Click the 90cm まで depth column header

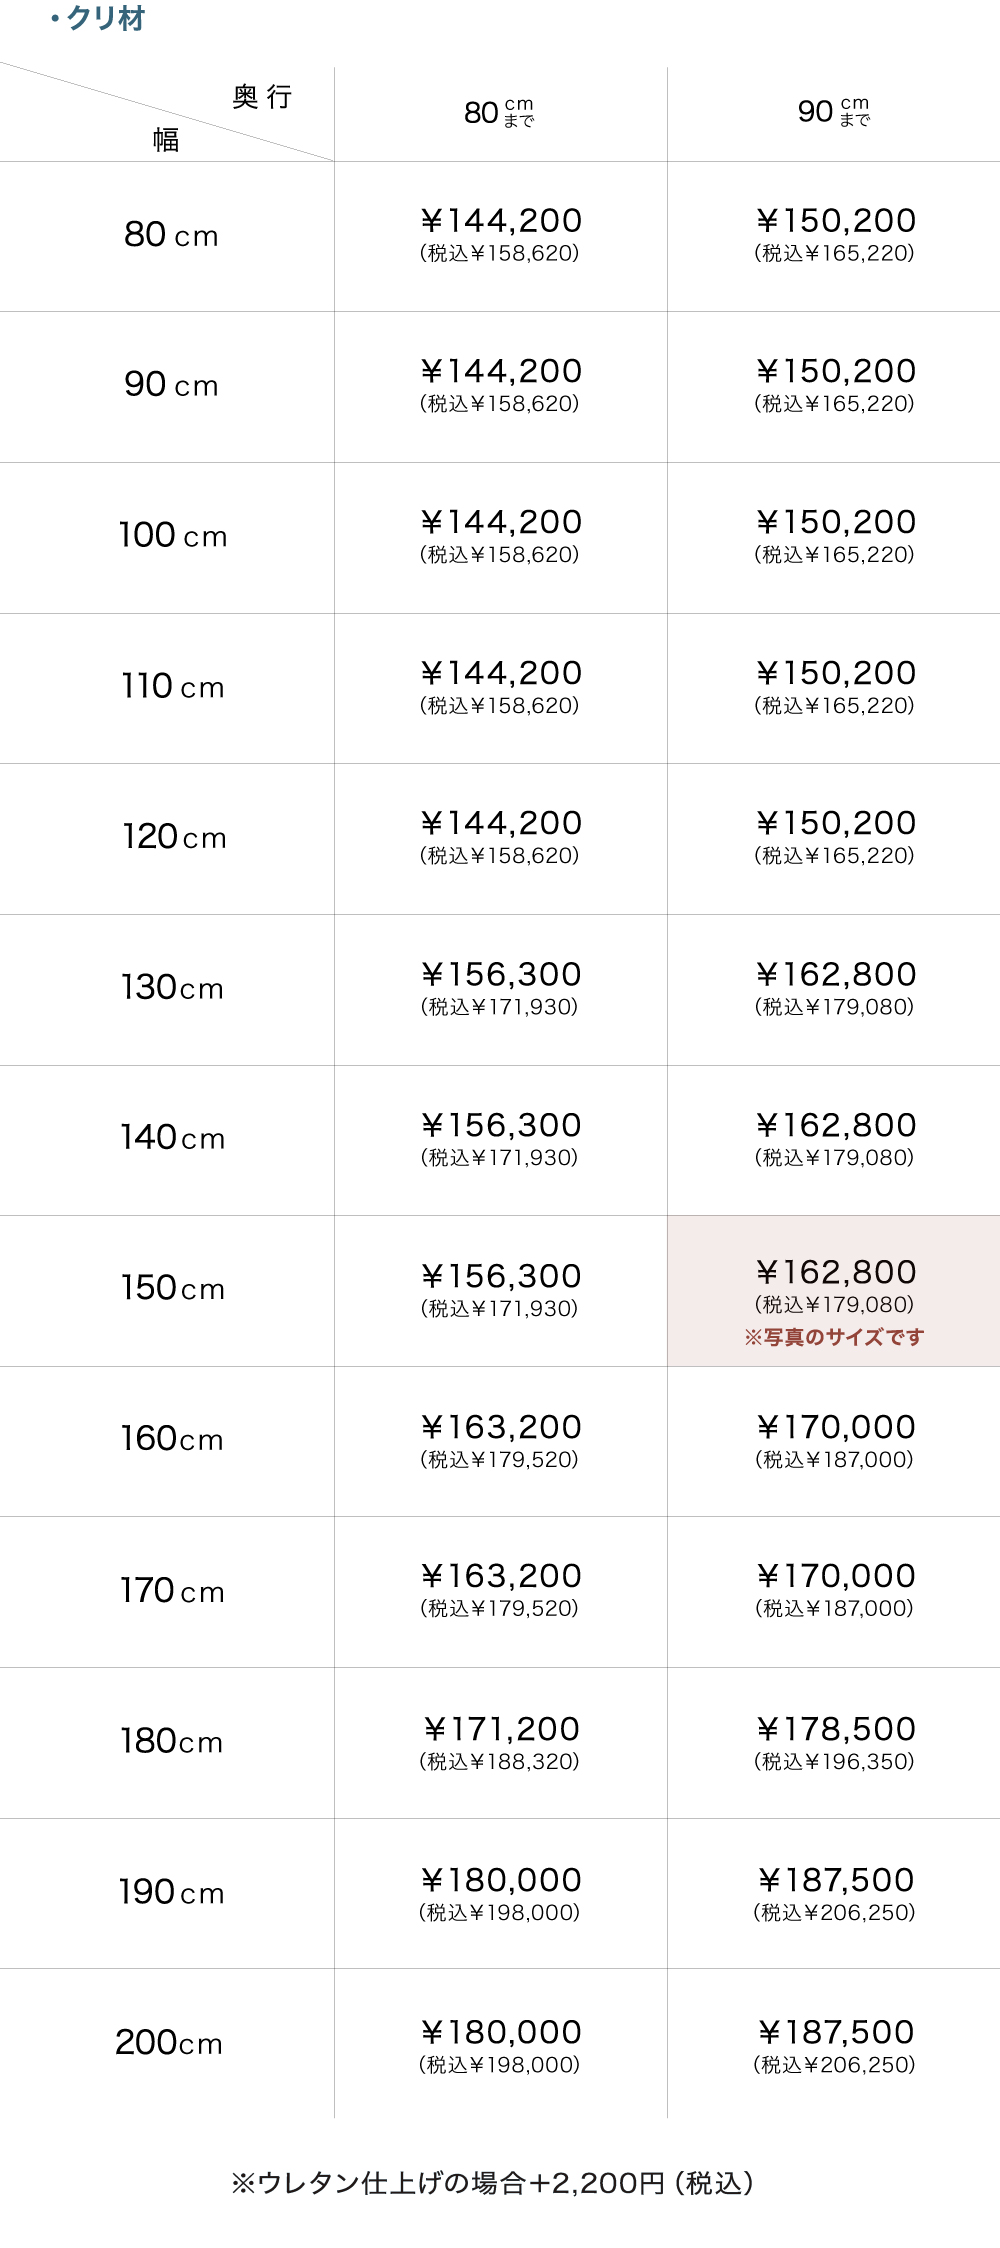[834, 112]
